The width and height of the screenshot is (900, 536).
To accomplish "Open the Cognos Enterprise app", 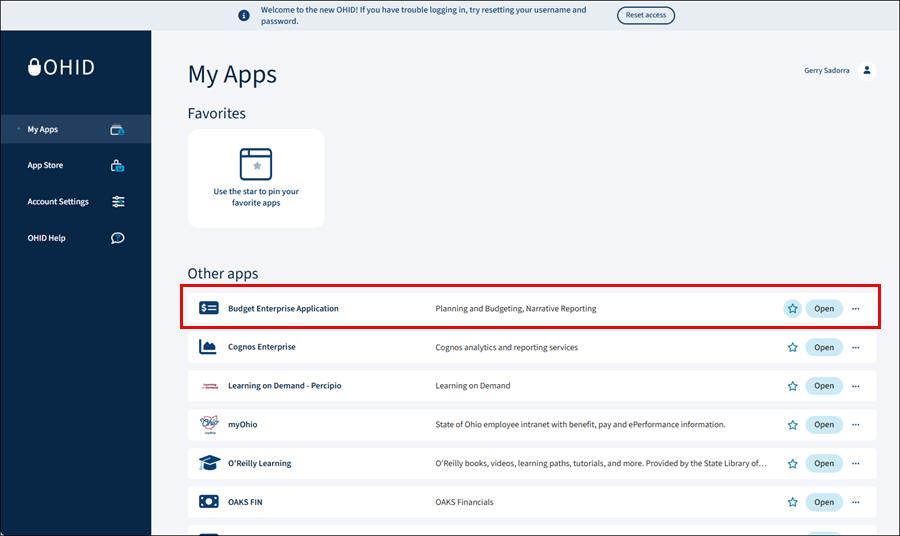I will [x=824, y=348].
